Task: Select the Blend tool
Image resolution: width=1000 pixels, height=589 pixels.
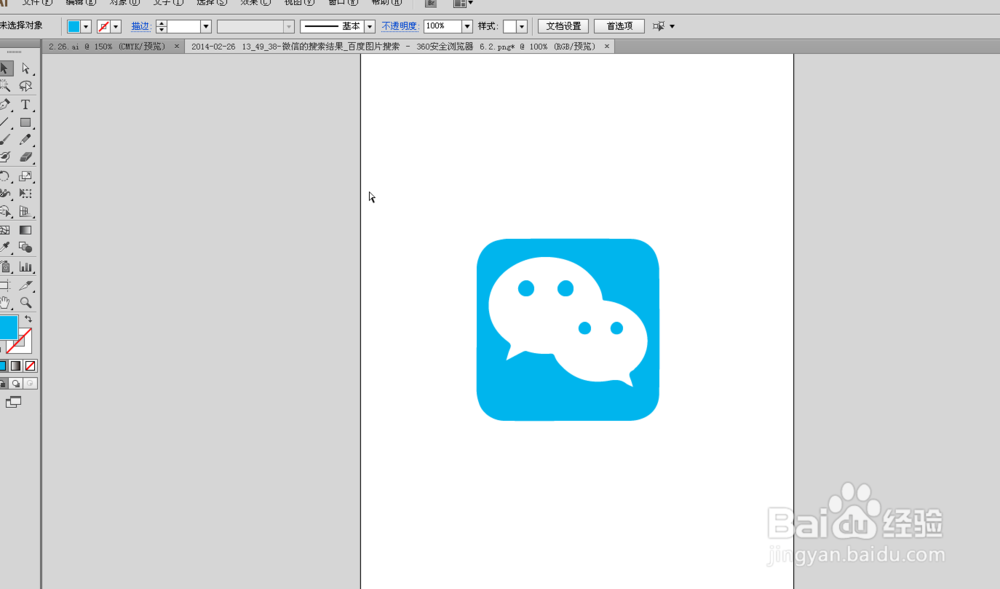Action: (x=26, y=247)
